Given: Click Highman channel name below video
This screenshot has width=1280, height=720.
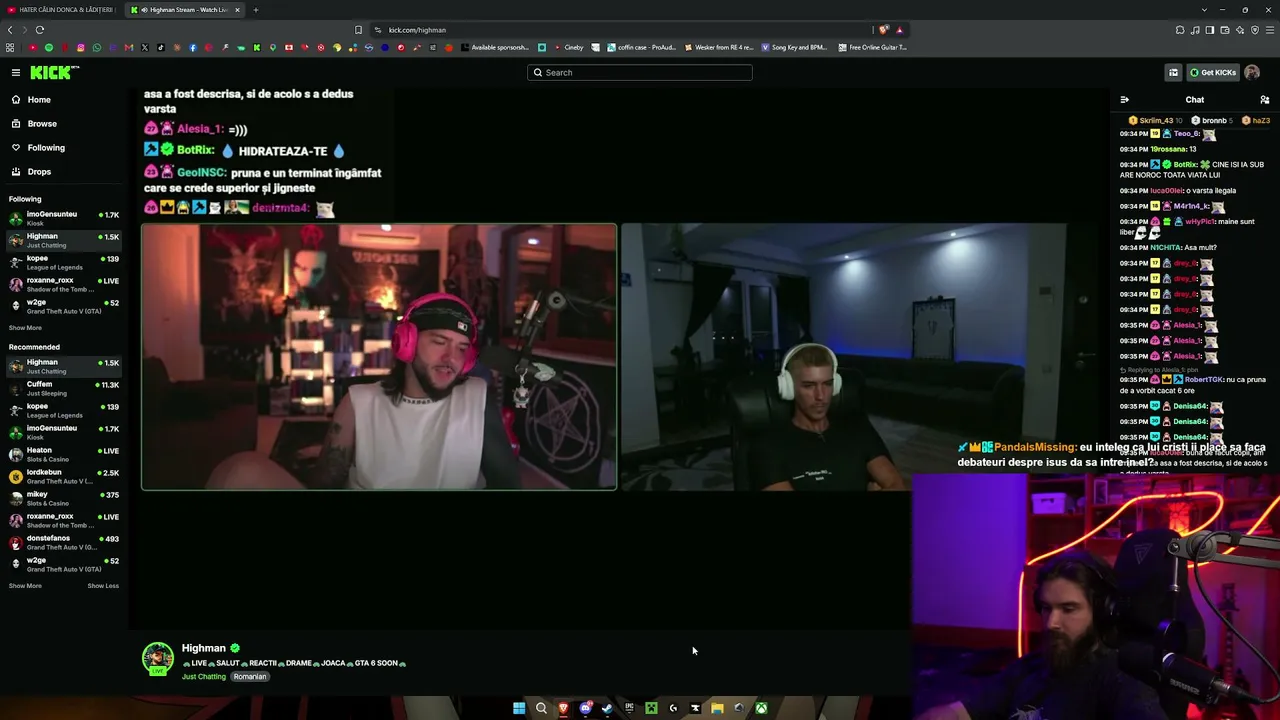Looking at the screenshot, I should (x=204, y=648).
